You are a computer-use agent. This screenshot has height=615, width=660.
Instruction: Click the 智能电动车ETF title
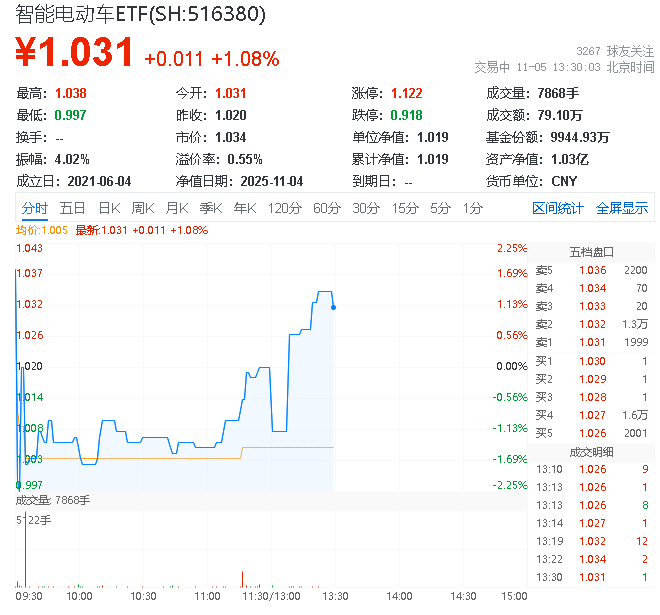click(x=140, y=14)
